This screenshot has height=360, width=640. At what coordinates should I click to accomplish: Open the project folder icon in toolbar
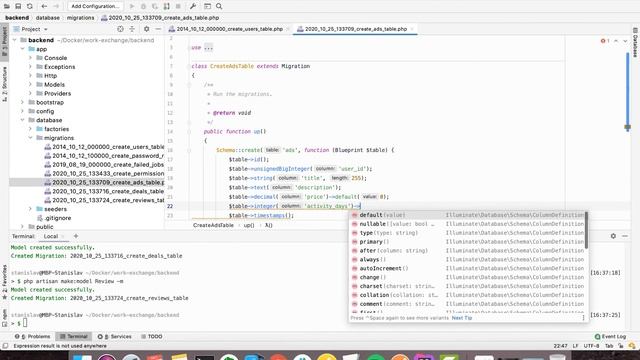pos(7,6)
